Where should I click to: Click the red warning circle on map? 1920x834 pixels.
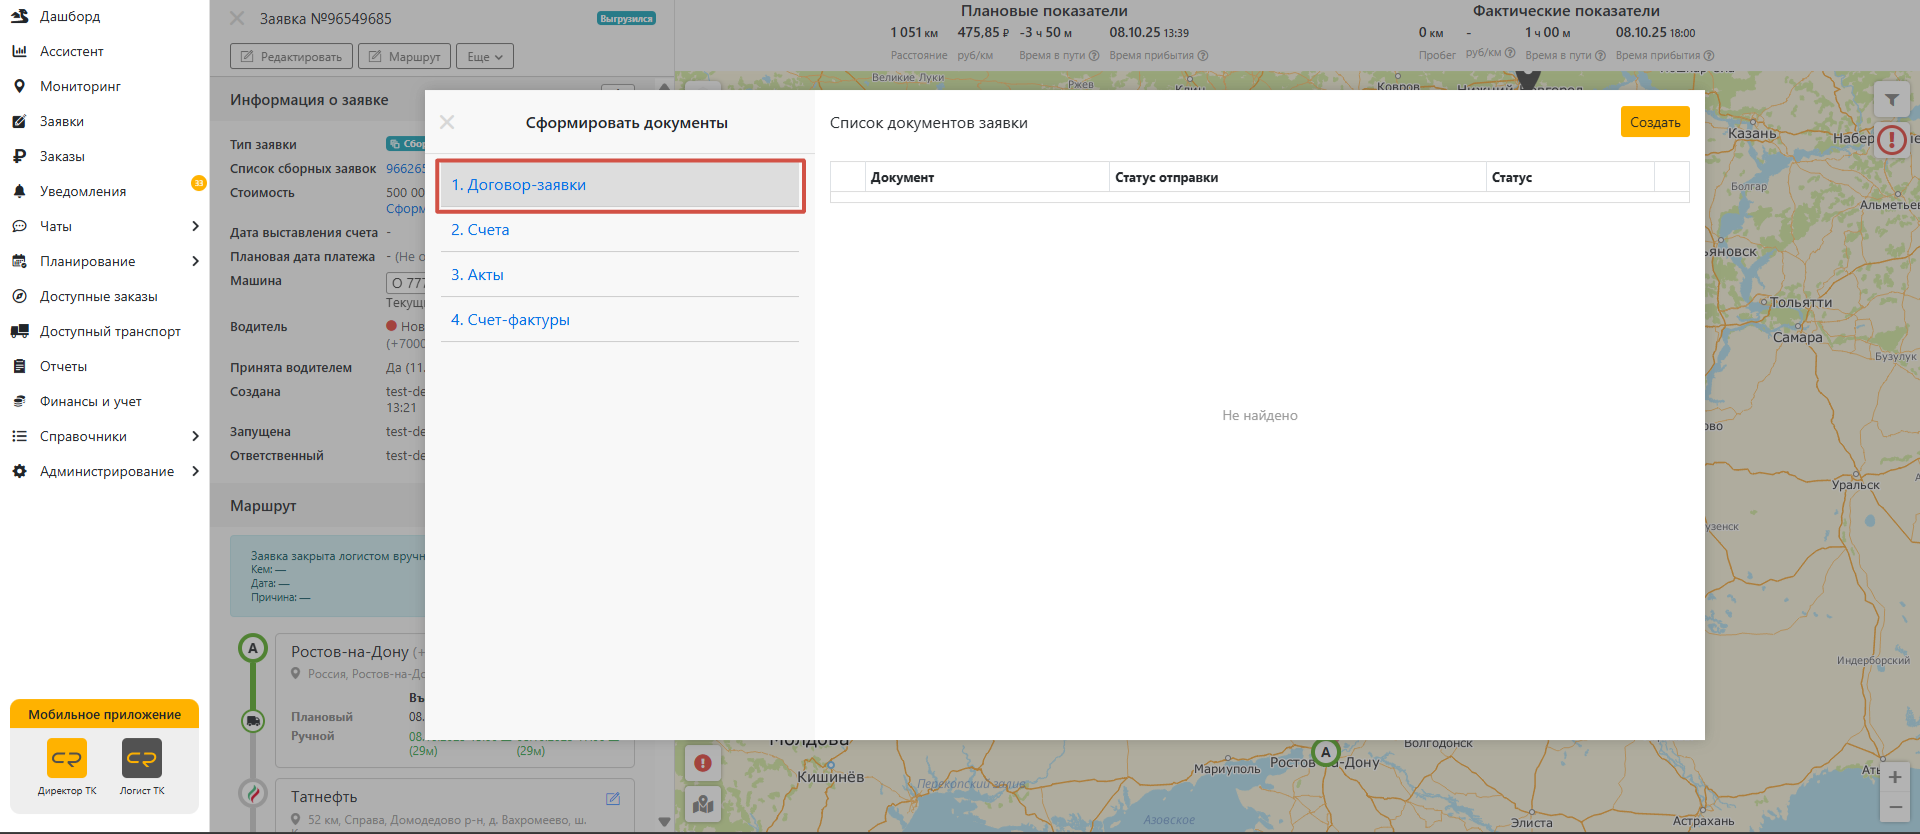[1891, 139]
